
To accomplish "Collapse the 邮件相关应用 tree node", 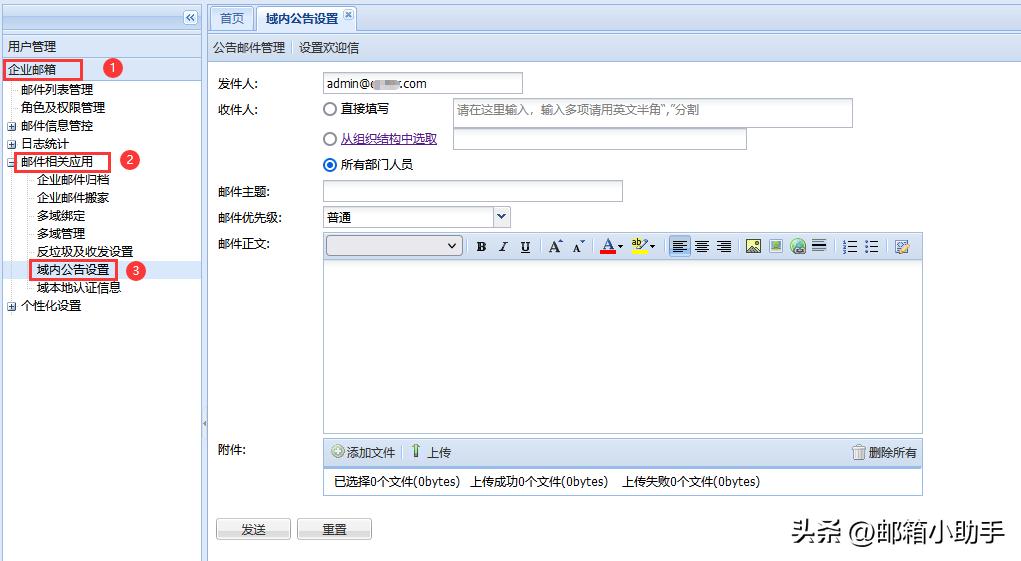I will (x=12, y=162).
